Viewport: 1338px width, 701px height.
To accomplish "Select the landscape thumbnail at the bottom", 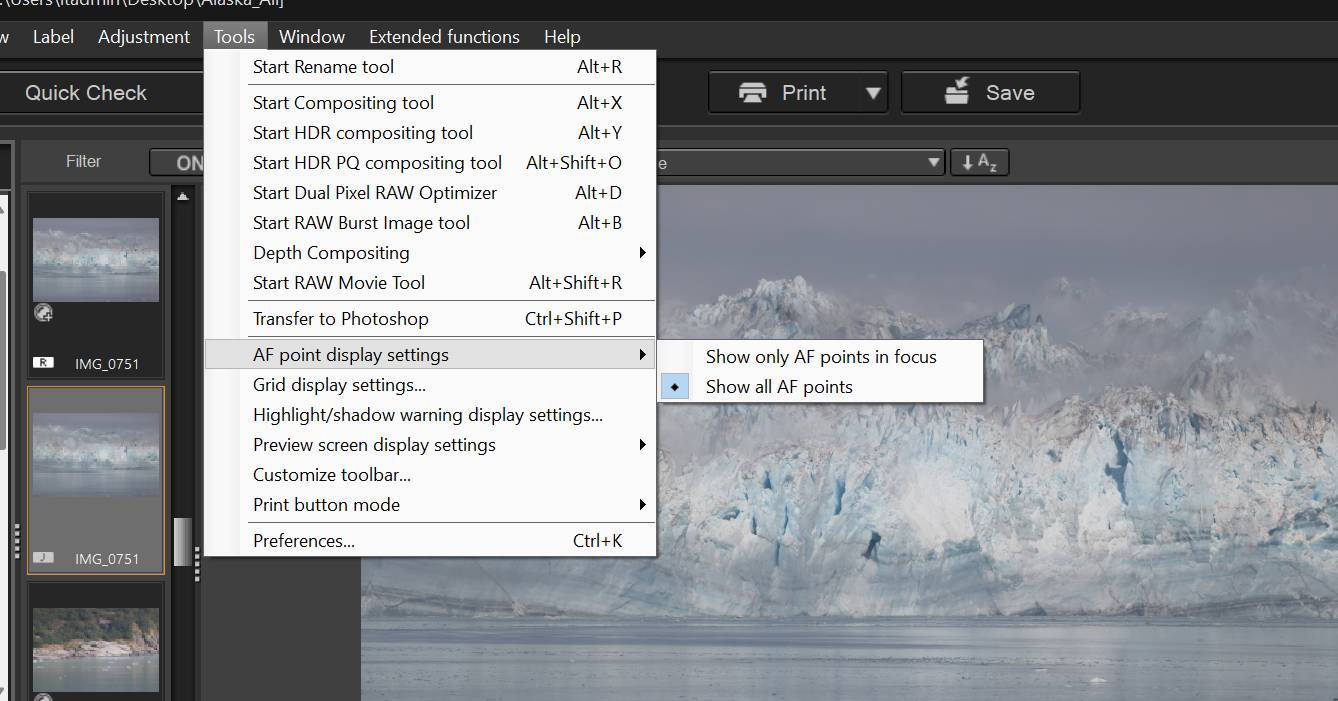I will [95, 649].
